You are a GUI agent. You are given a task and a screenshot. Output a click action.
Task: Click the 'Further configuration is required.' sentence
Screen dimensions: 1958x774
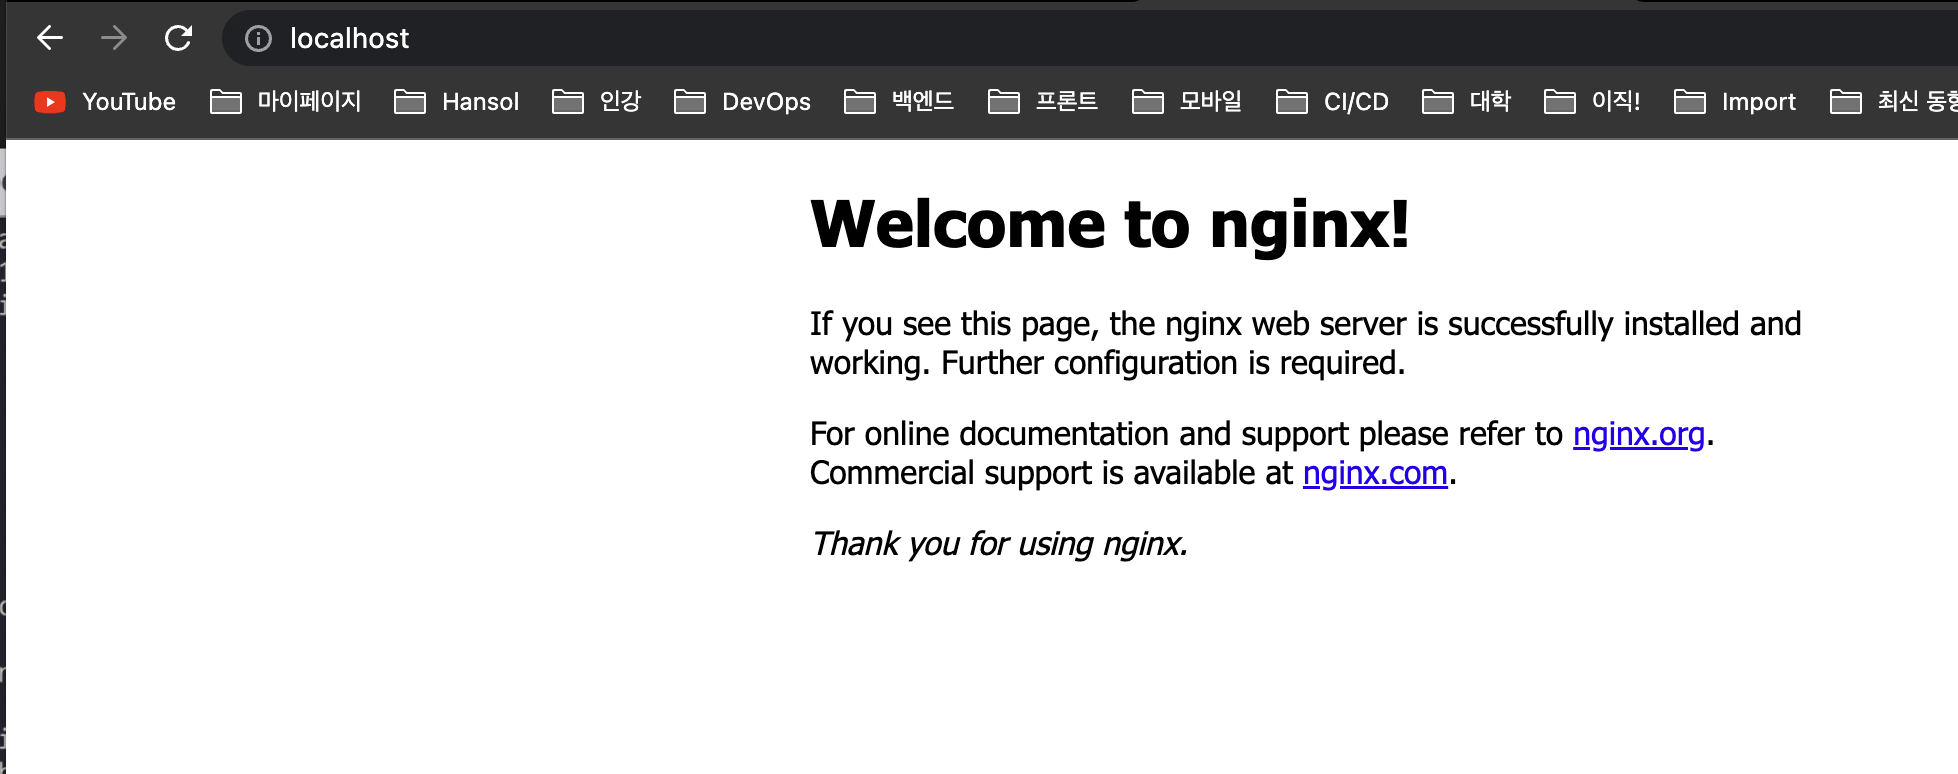click(x=1173, y=363)
